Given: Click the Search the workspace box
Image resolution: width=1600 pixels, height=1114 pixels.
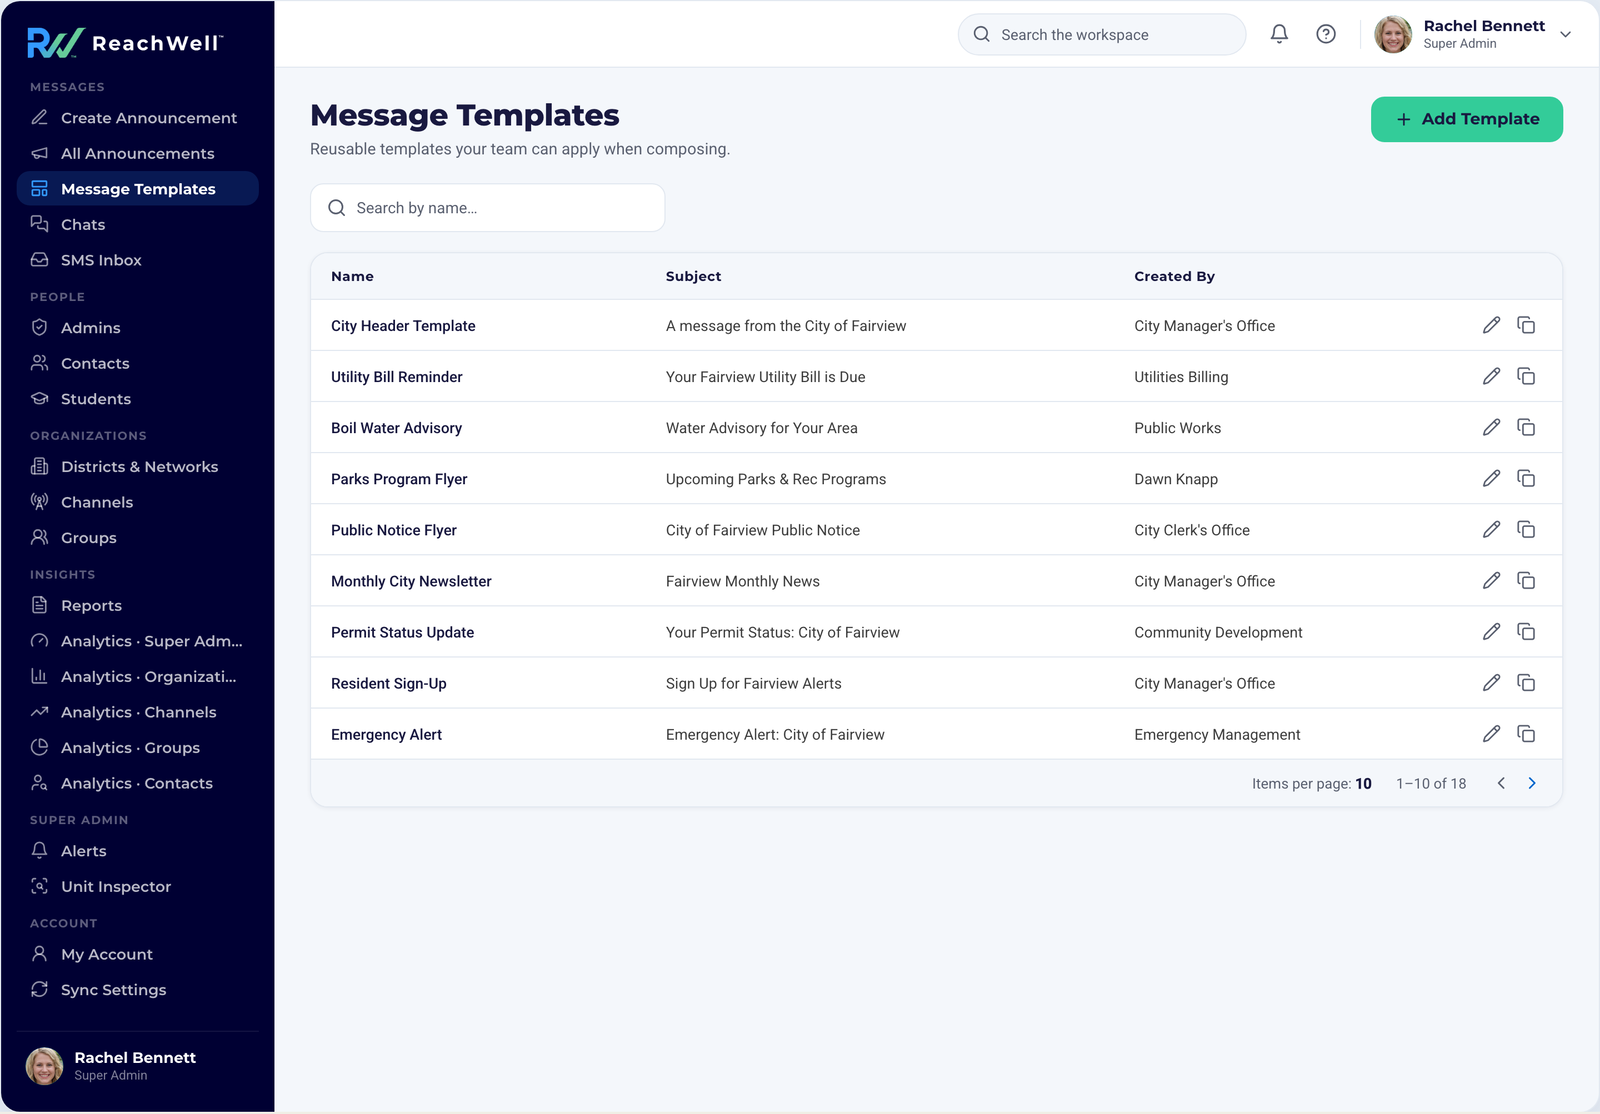Looking at the screenshot, I should pyautogui.click(x=1102, y=34).
